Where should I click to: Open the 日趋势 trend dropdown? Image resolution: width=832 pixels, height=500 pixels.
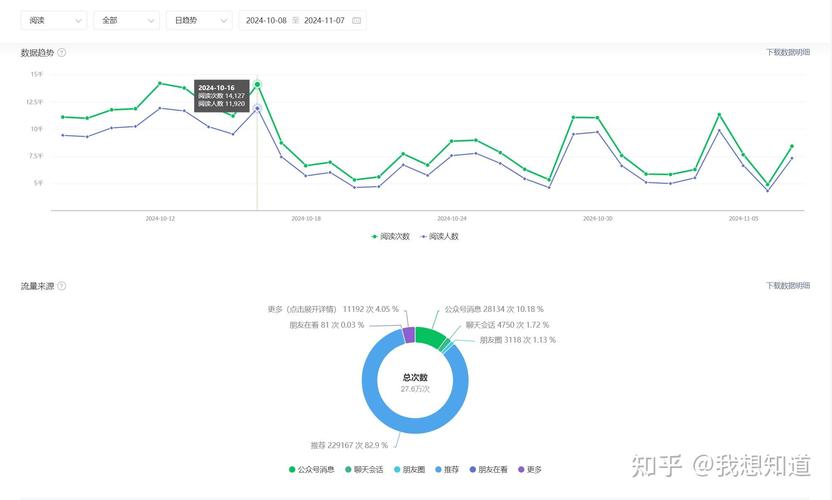198,20
